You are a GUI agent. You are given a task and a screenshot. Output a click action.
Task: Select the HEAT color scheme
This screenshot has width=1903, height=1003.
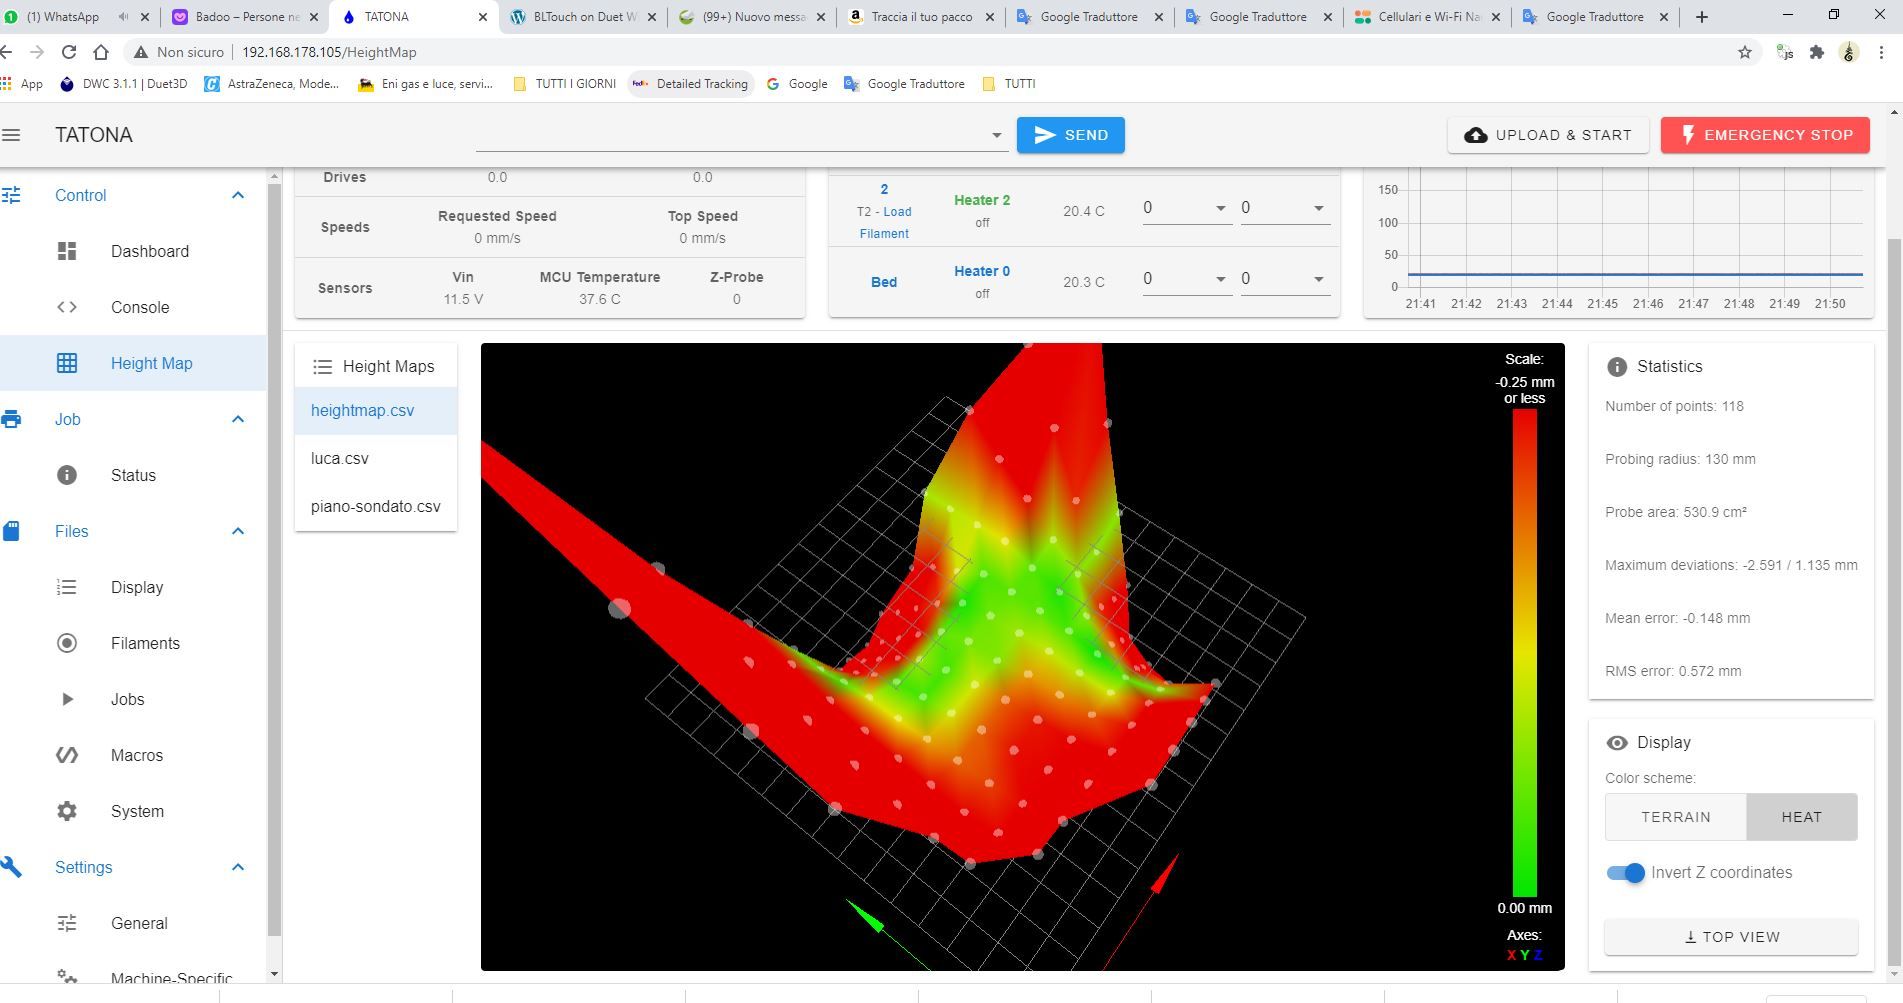pyautogui.click(x=1801, y=817)
